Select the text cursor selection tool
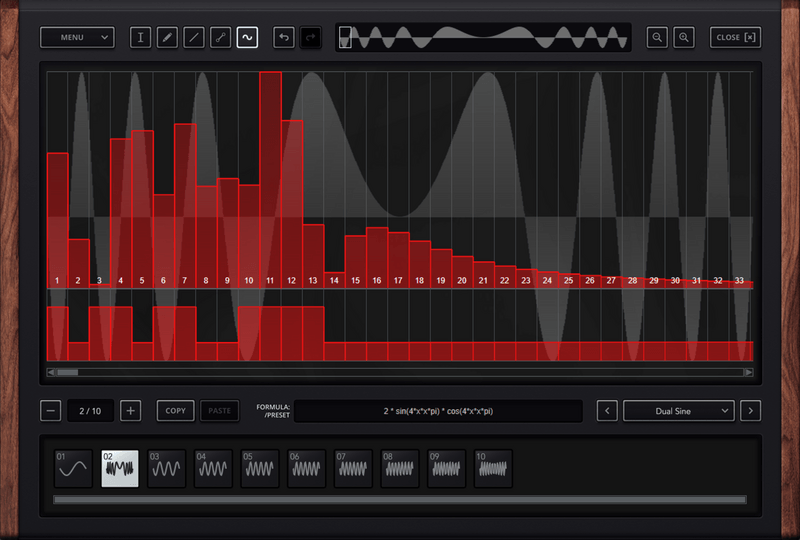 pyautogui.click(x=141, y=37)
